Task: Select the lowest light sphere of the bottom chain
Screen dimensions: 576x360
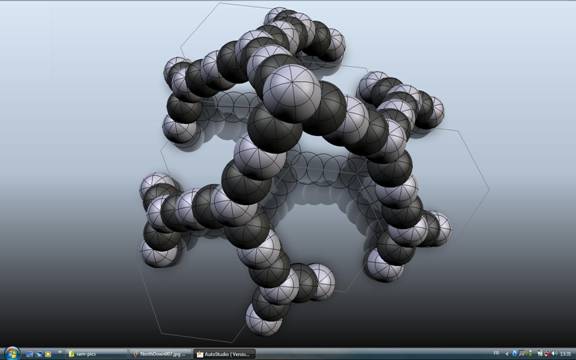Action: 263,319
